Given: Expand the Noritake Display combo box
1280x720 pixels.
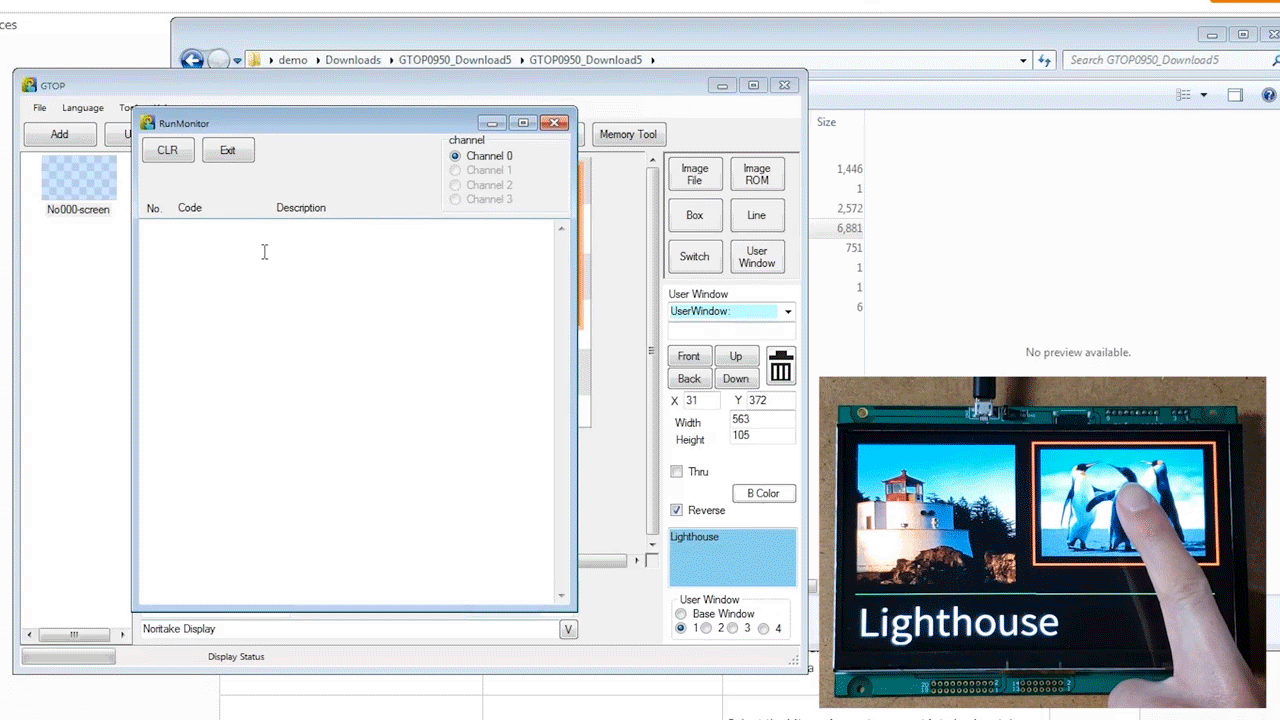Looking at the screenshot, I should [x=568, y=629].
